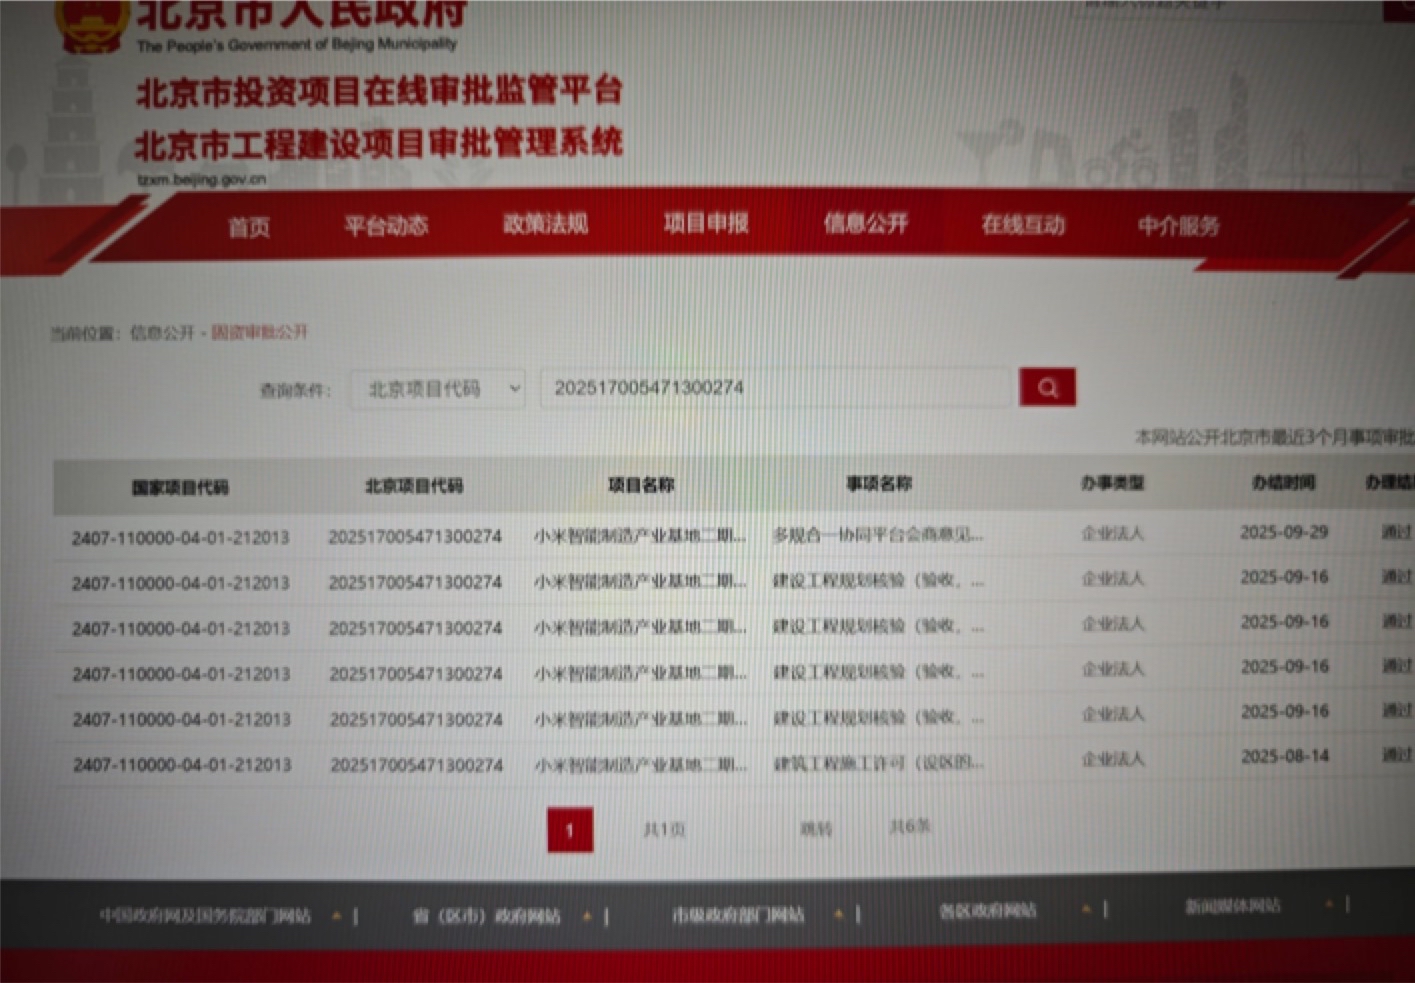Click the tzxm.beijing.gov.cn site address text
1415x983 pixels.
202,180
